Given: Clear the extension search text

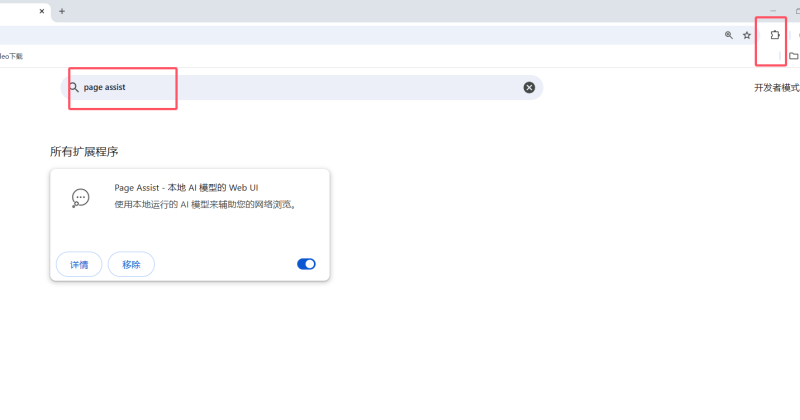Looking at the screenshot, I should coord(529,87).
